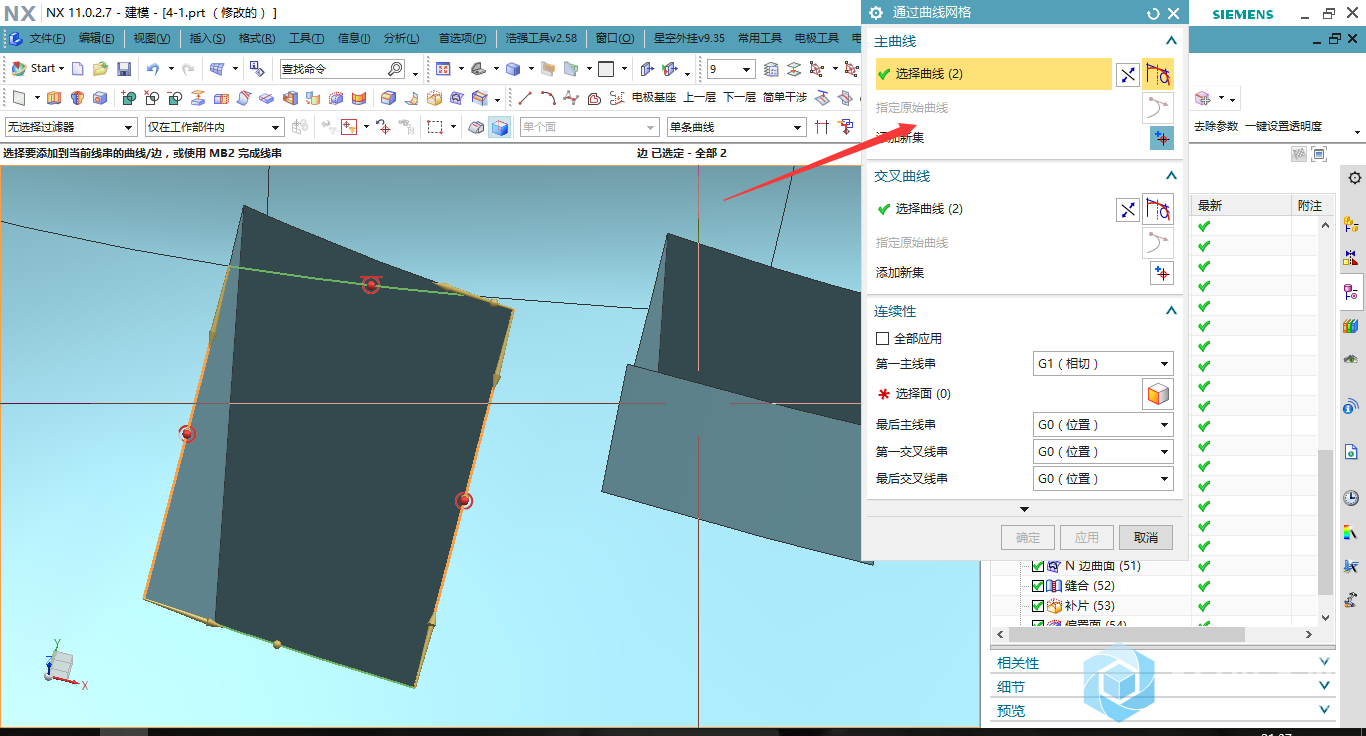Viewport: 1366px width, 736px height.
Task: Open the 第一主线串 continuity dropdown
Action: (1102, 364)
